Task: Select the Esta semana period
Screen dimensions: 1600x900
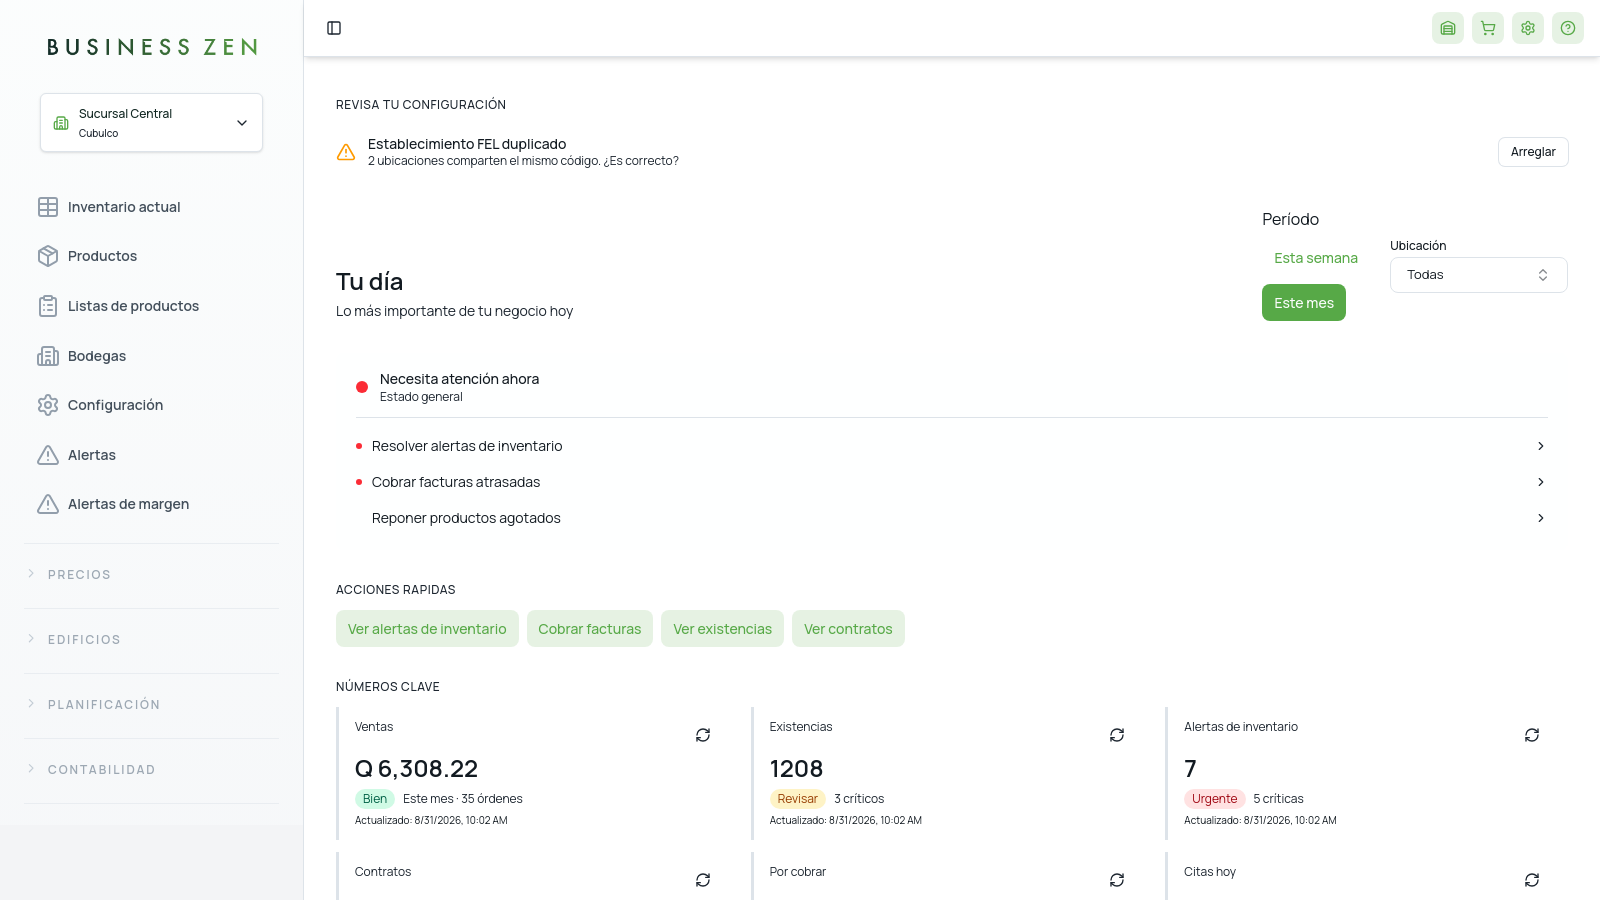Action: (1315, 258)
